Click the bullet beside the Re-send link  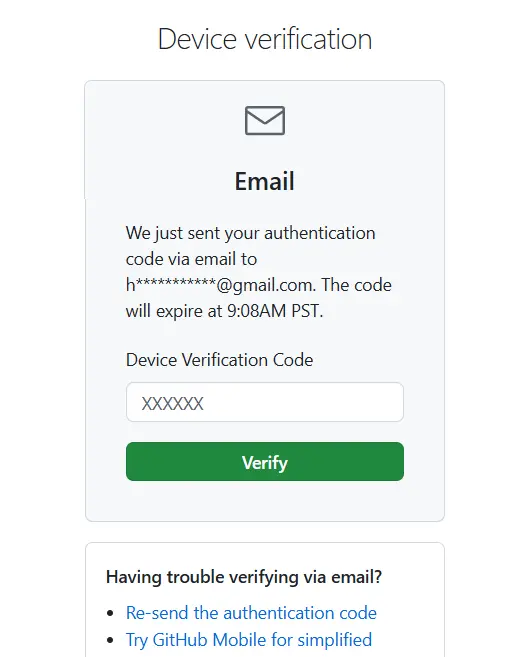pyautogui.click(x=110, y=613)
